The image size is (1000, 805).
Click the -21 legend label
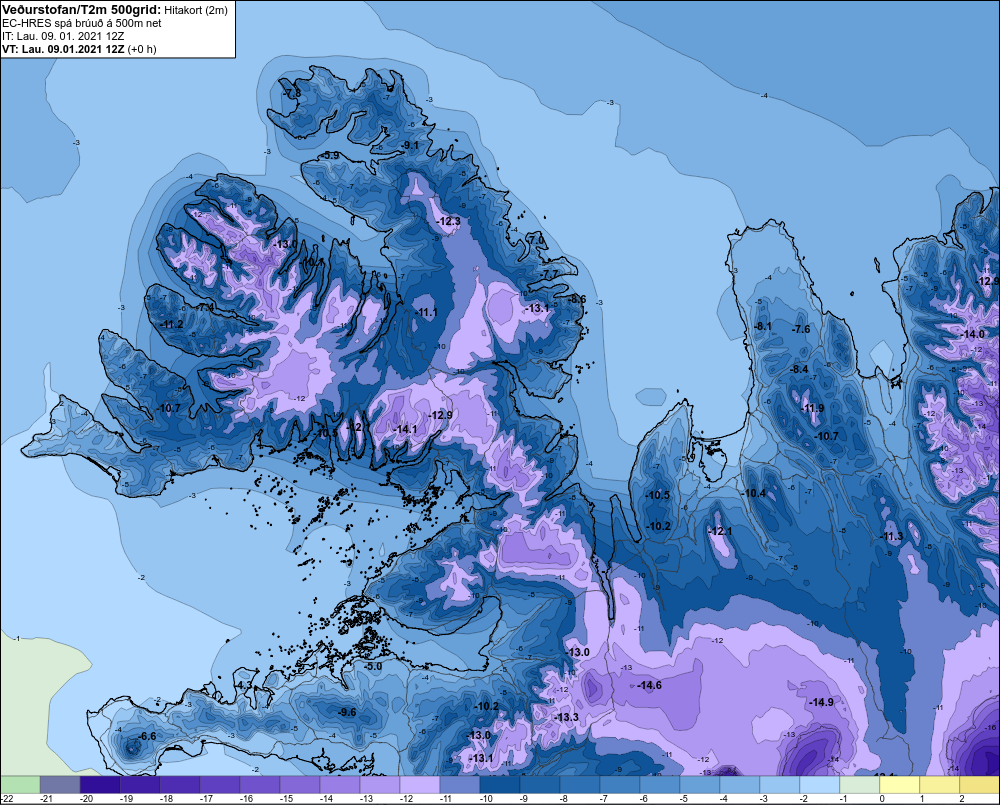click(x=46, y=799)
